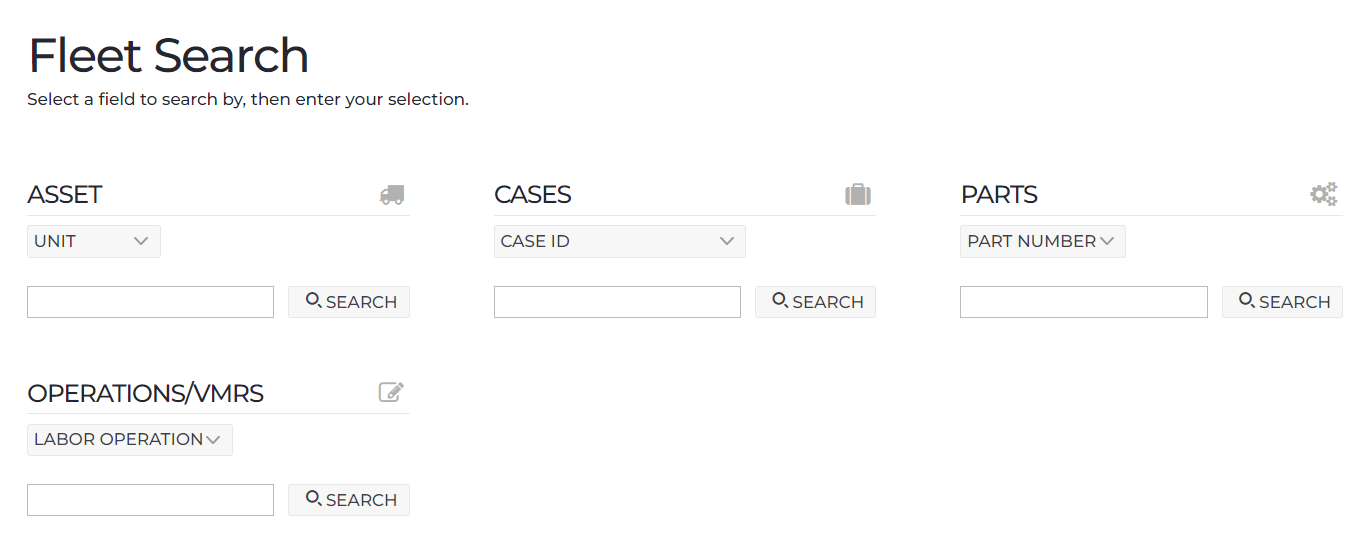Click the PARTS section heading
1372x556 pixels.
(999, 195)
